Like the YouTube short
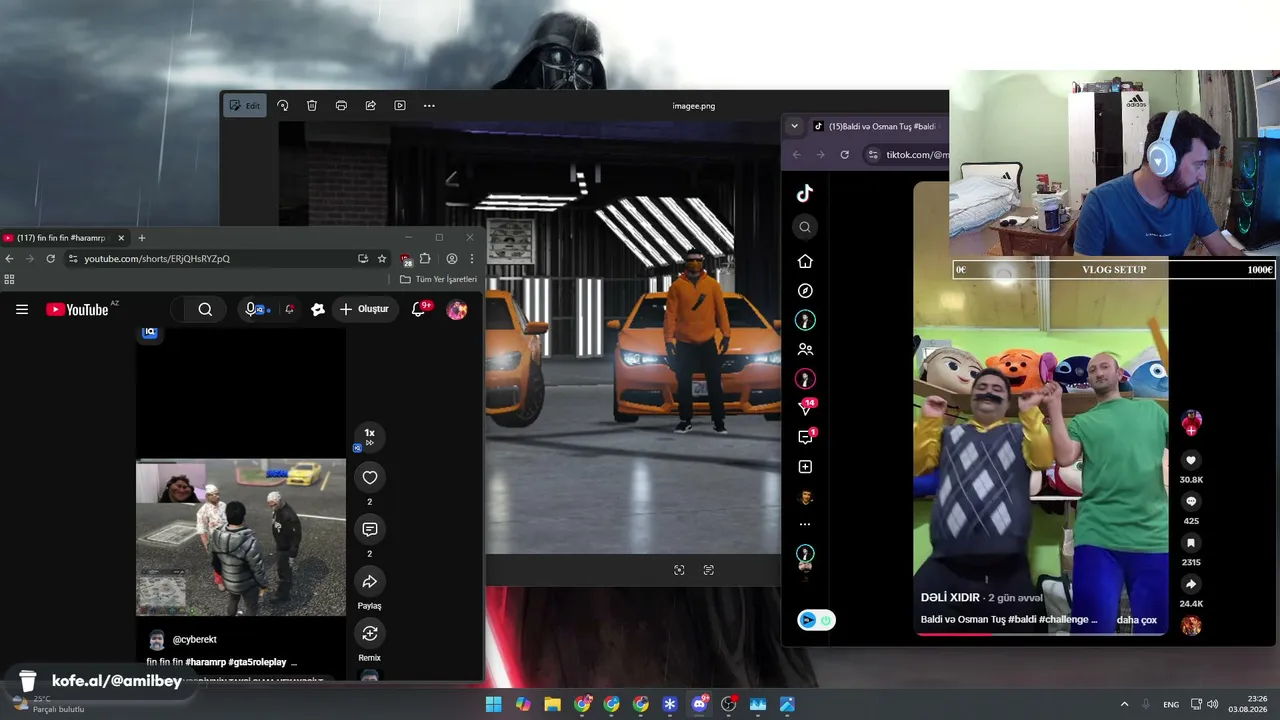 (370, 478)
